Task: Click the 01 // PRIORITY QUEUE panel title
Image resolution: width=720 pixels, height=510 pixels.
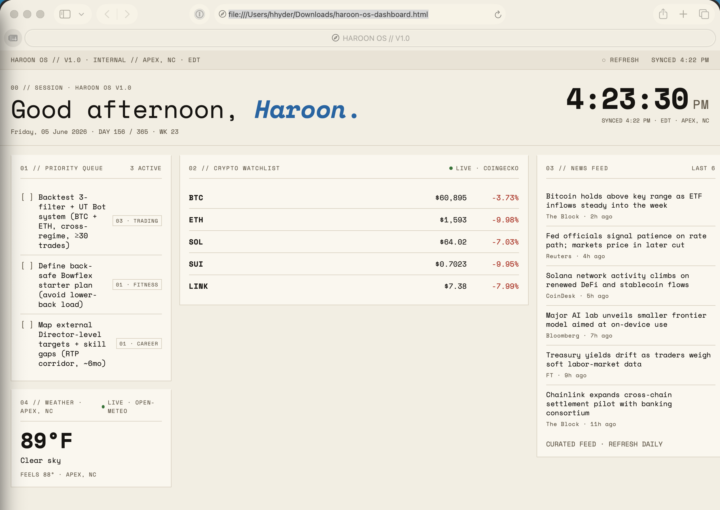Action: pyautogui.click(x=62, y=168)
